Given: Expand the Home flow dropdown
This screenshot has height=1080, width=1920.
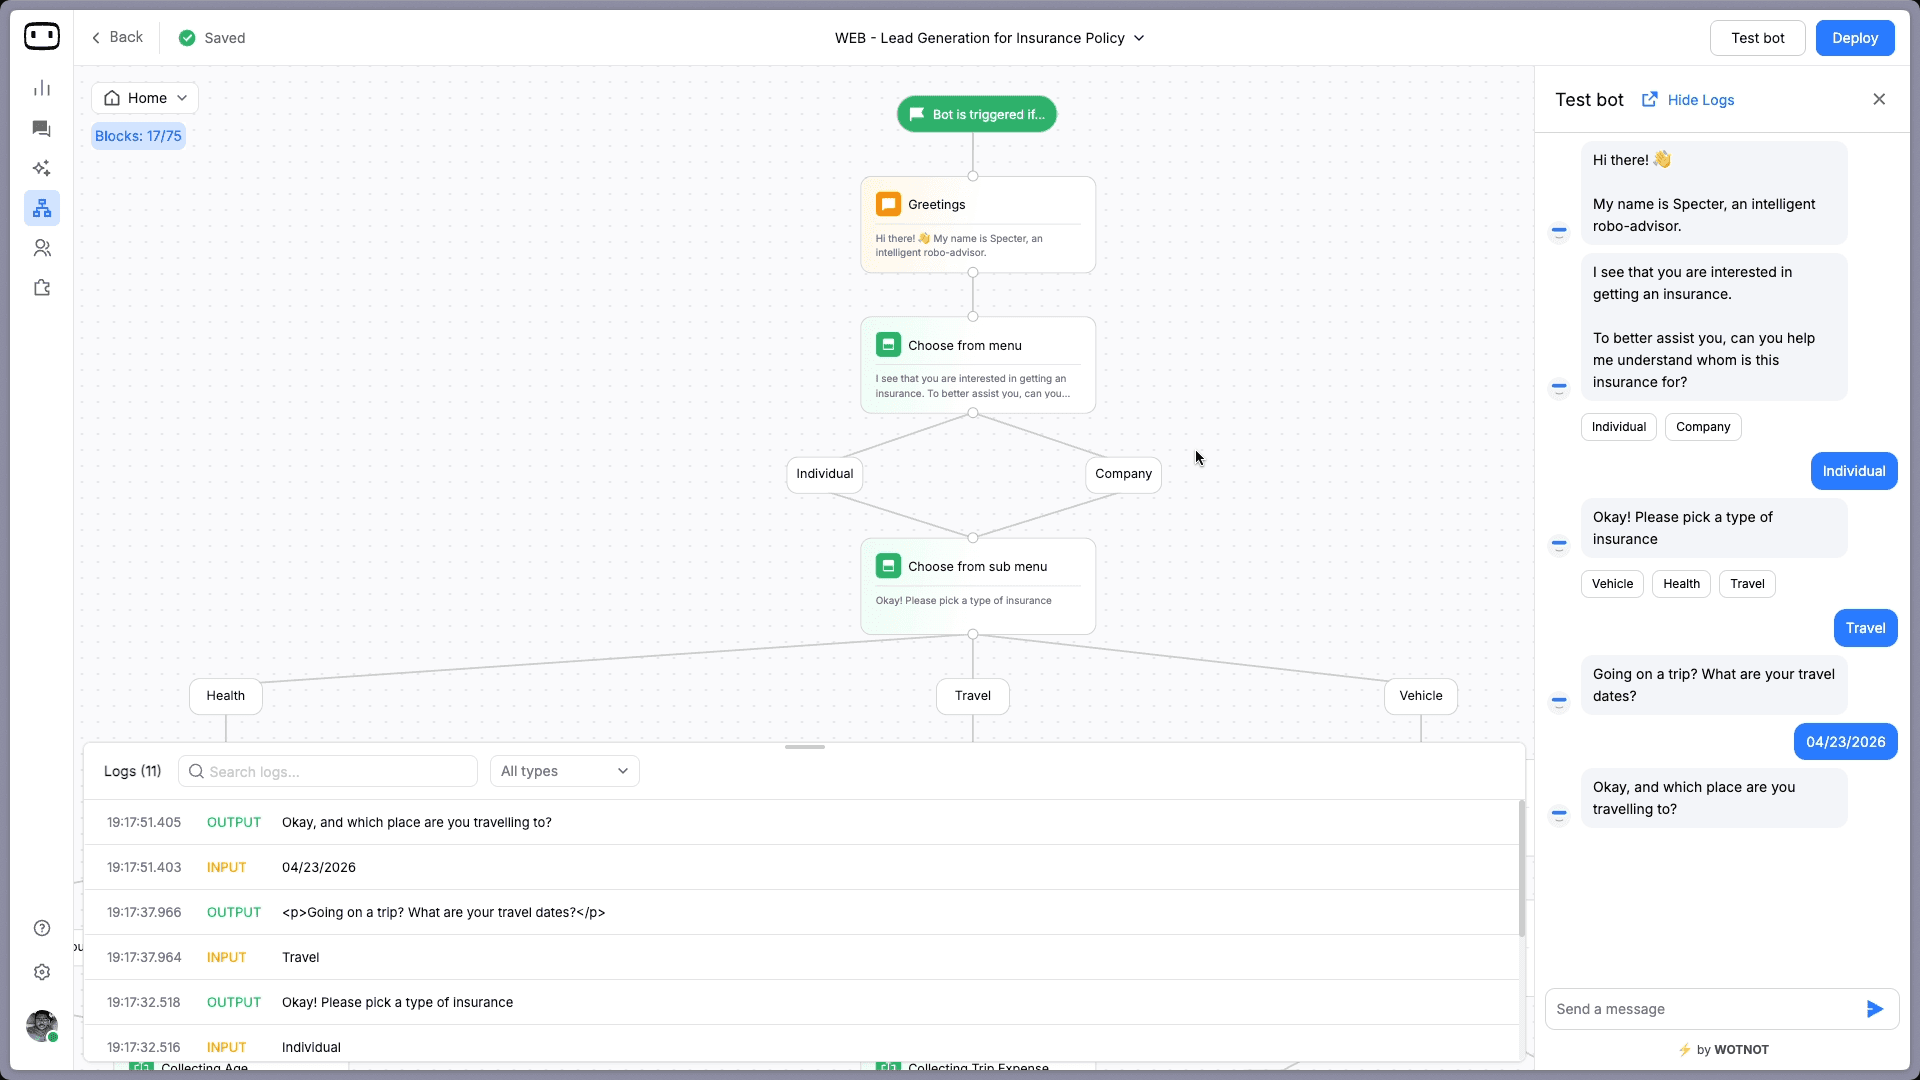Looking at the screenshot, I should 145,98.
